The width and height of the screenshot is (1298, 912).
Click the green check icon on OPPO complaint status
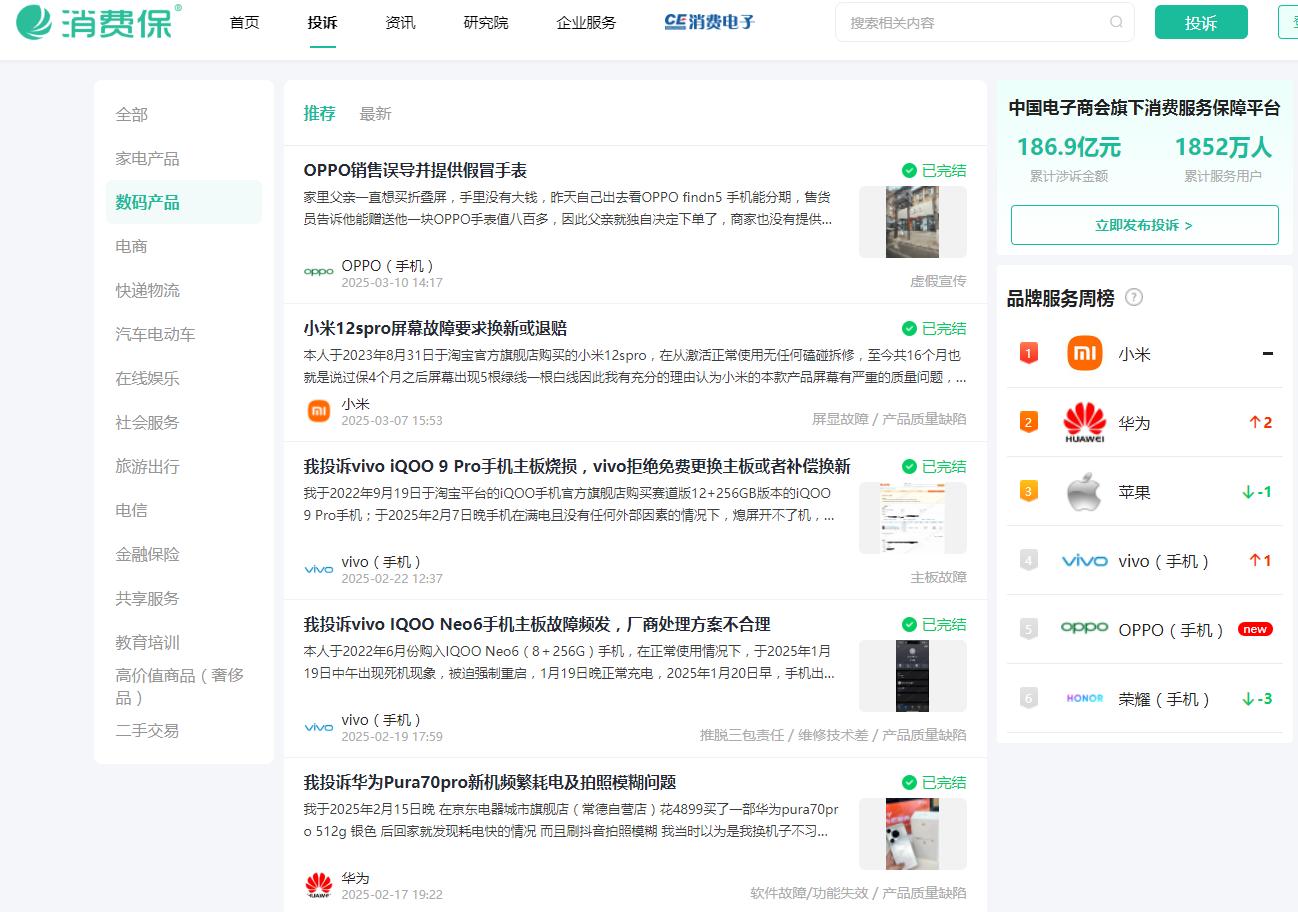(x=909, y=170)
